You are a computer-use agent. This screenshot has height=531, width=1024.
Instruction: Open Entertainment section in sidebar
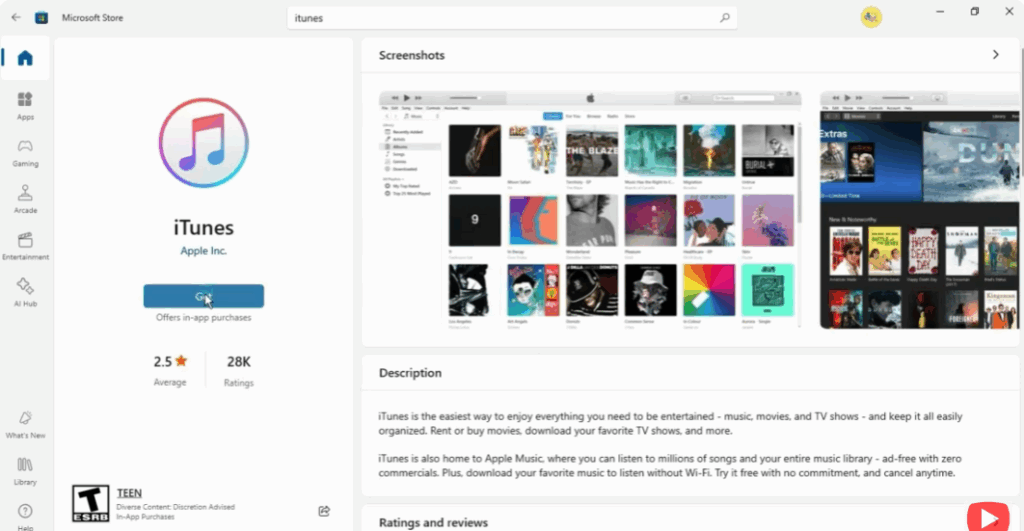click(x=25, y=244)
